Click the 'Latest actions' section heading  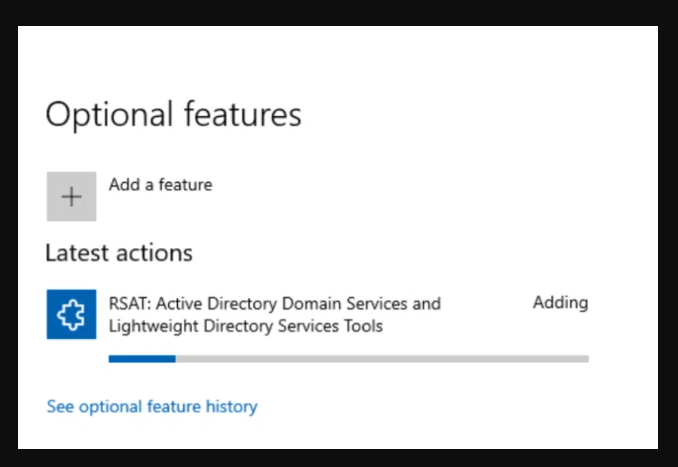[x=119, y=252]
